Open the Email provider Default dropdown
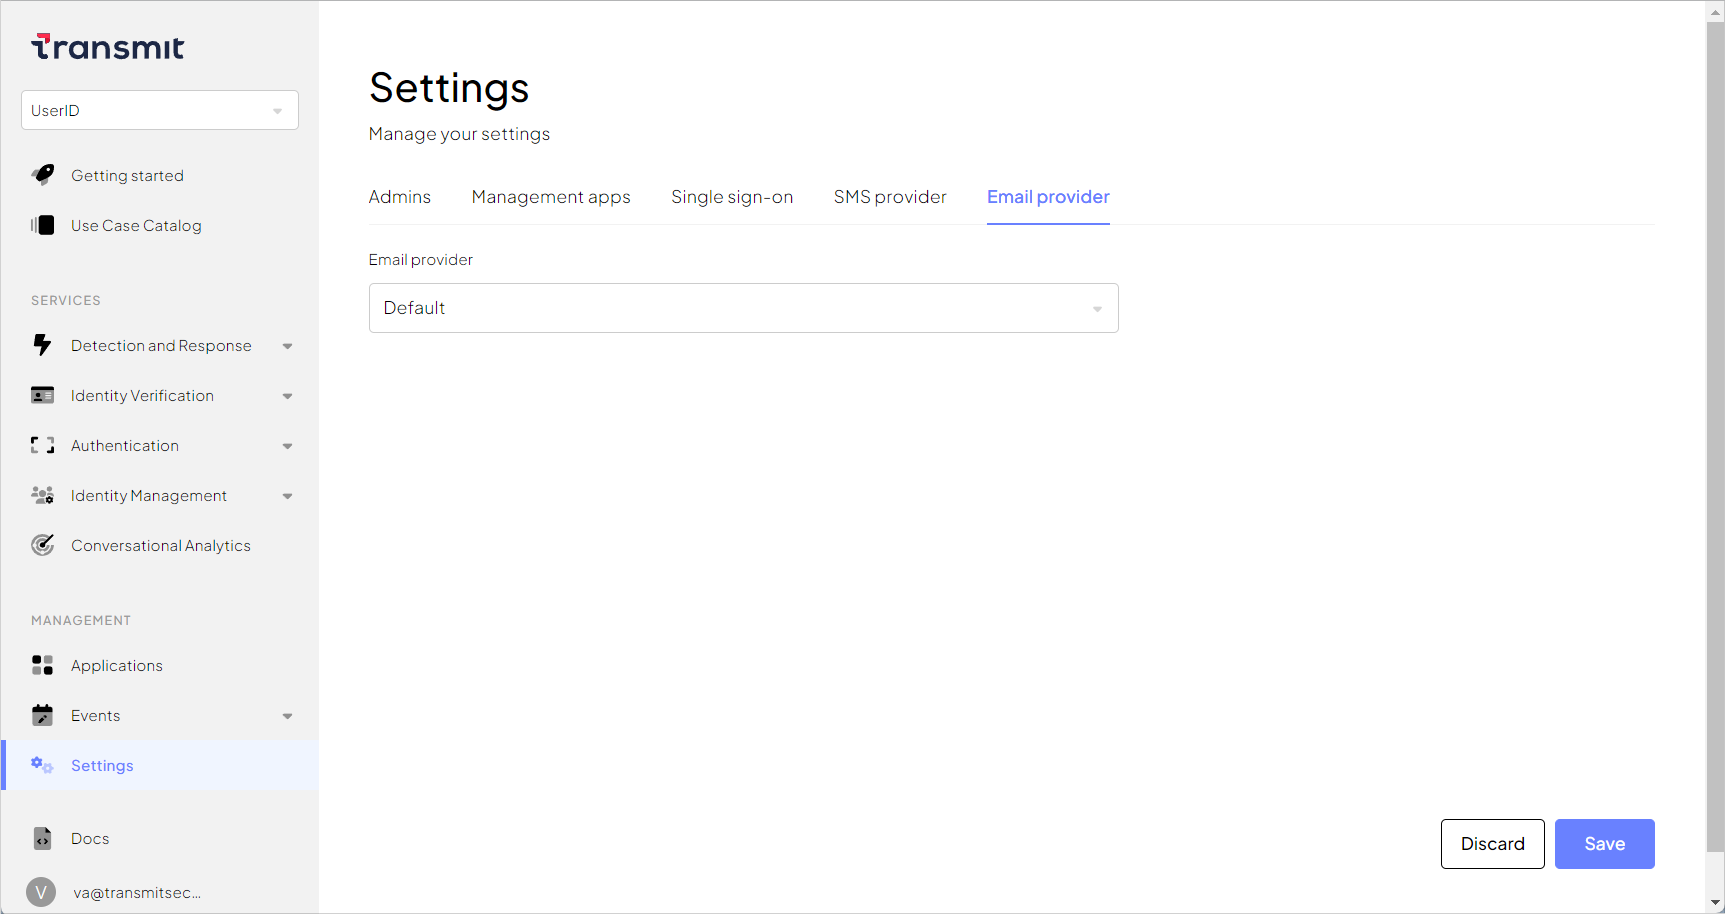1725x914 pixels. 743,308
